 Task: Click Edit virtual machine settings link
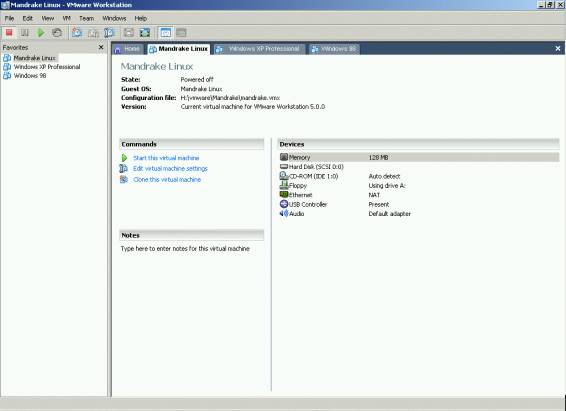[170, 169]
